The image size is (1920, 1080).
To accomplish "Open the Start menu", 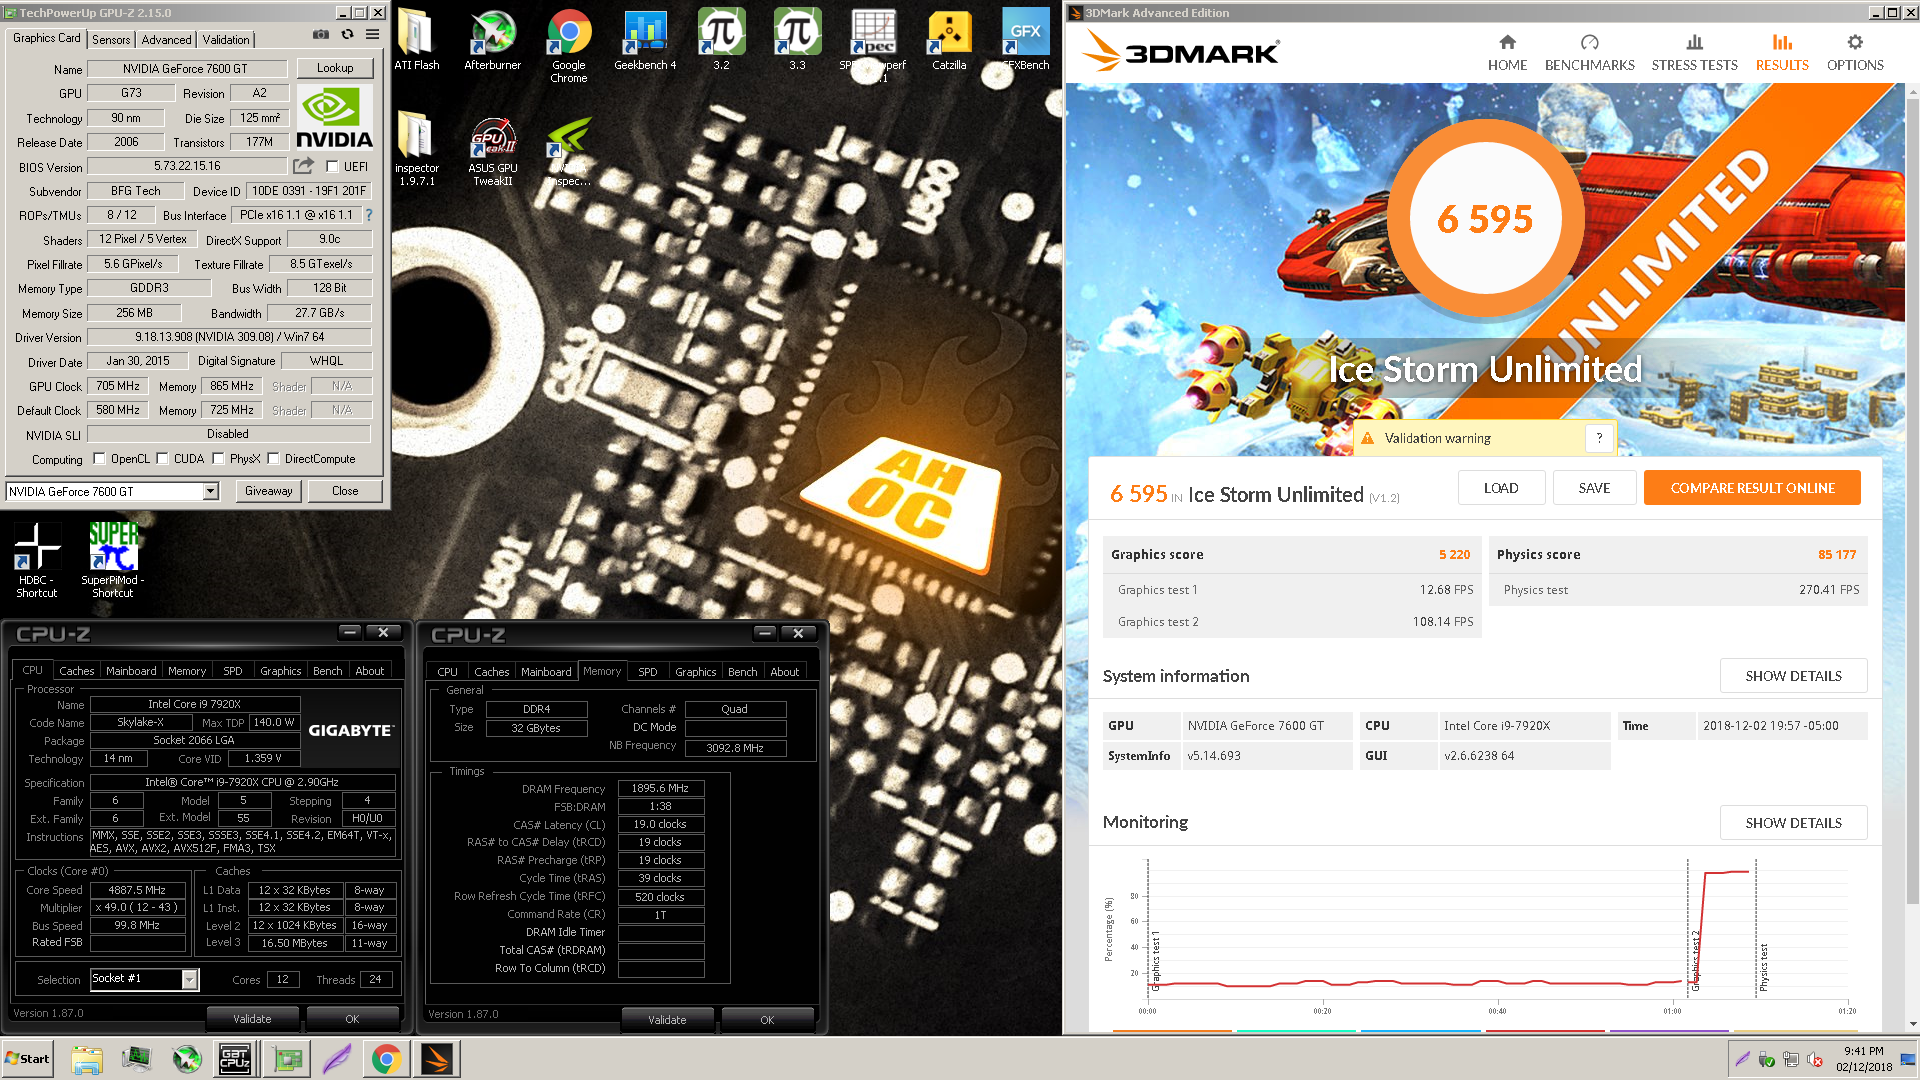I will coord(27,1059).
